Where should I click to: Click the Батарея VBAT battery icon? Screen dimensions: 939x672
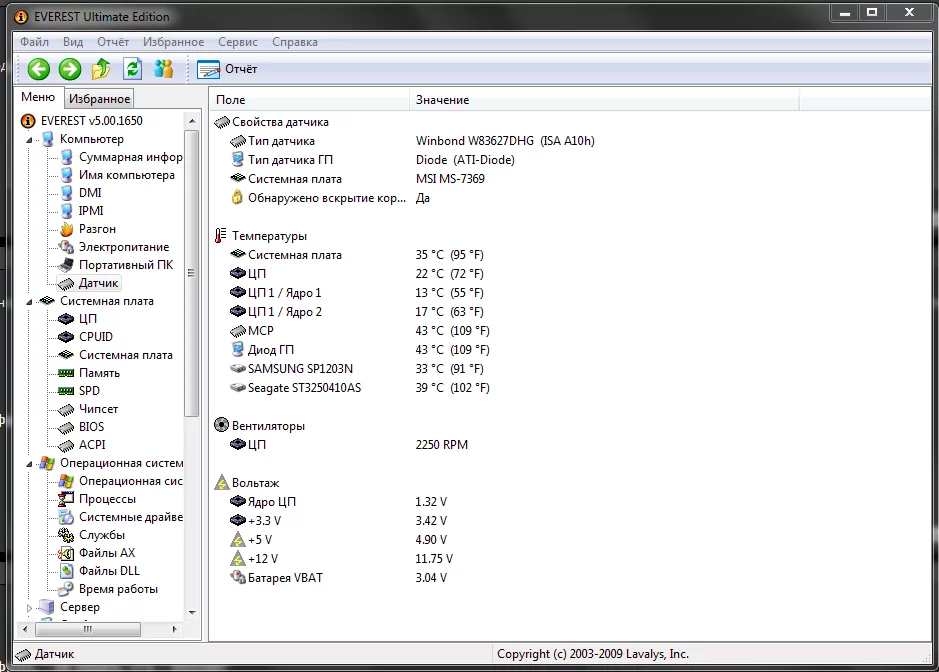coord(238,577)
